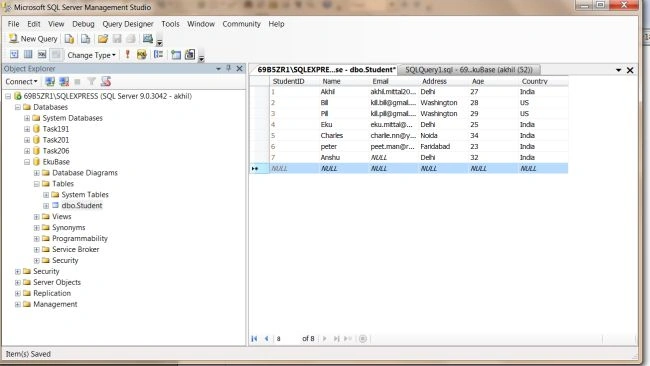Click the Registered Servers toolbar icon
Screen dimensions: 650x366
point(148,39)
